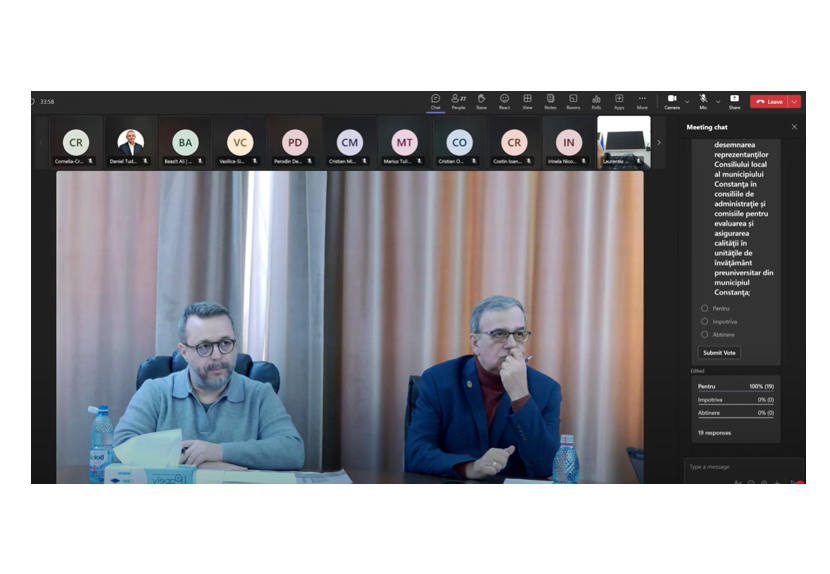Leave the meeting with the red button

769,102
